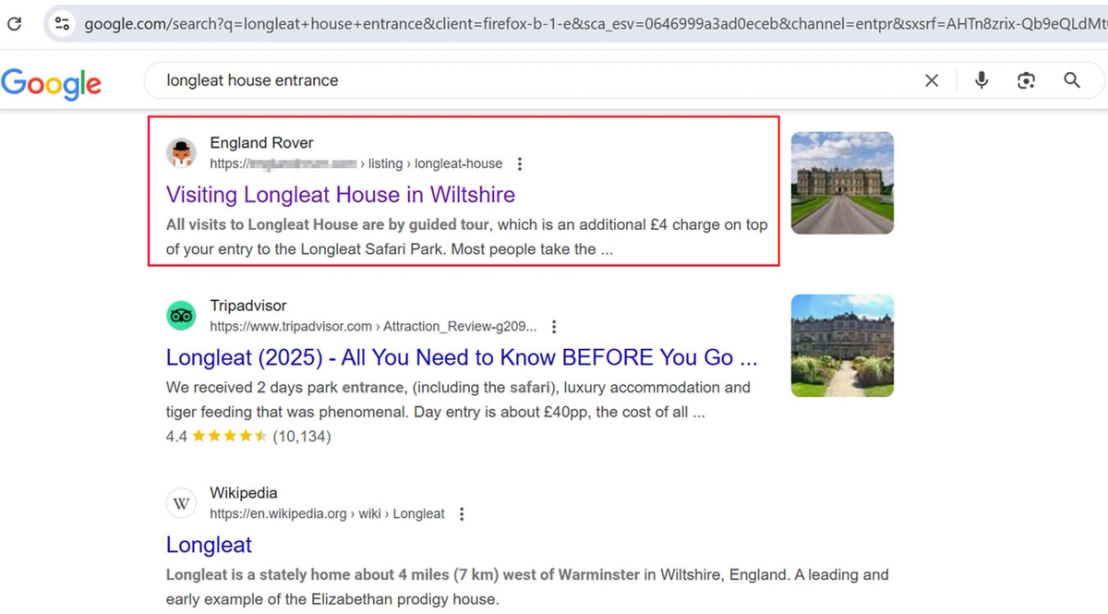Start voice search with microphone icon
This screenshot has width=1108, height=614.
click(x=981, y=81)
